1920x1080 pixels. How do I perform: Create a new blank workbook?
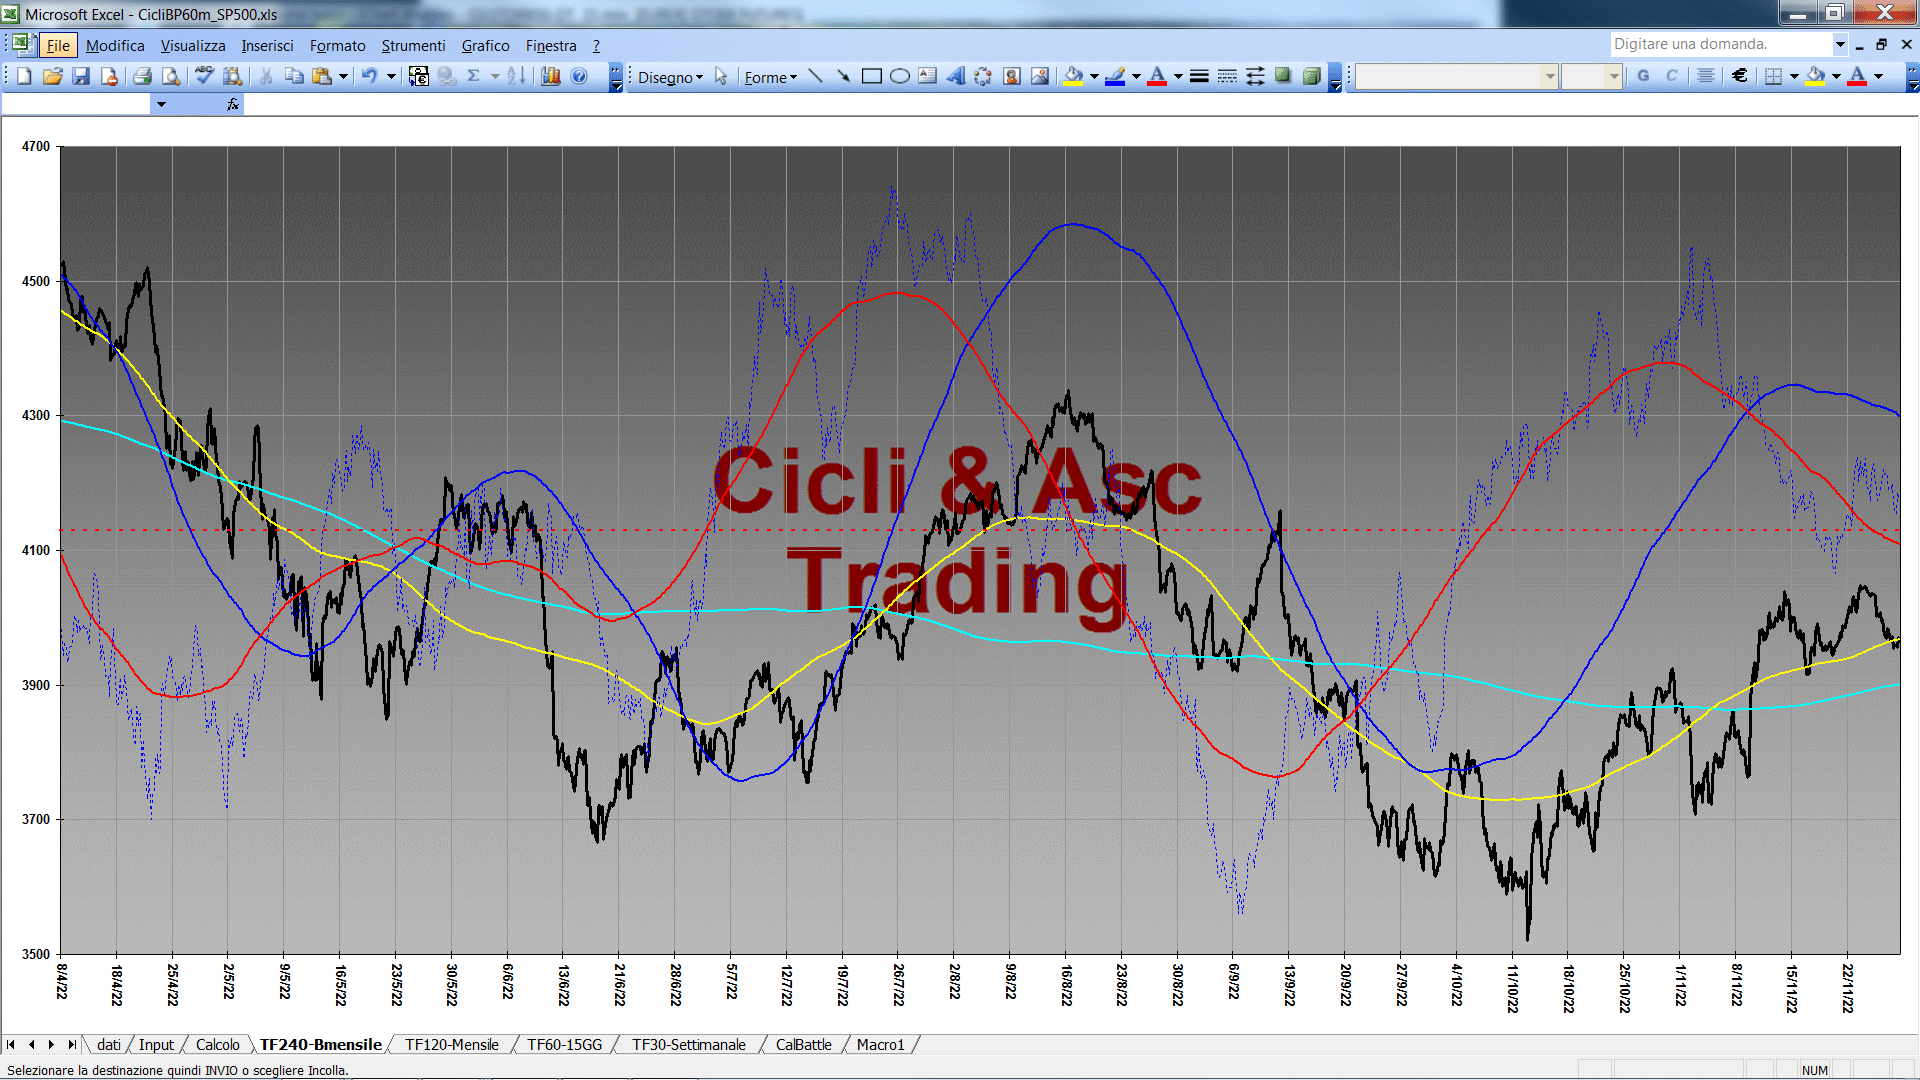coord(25,76)
